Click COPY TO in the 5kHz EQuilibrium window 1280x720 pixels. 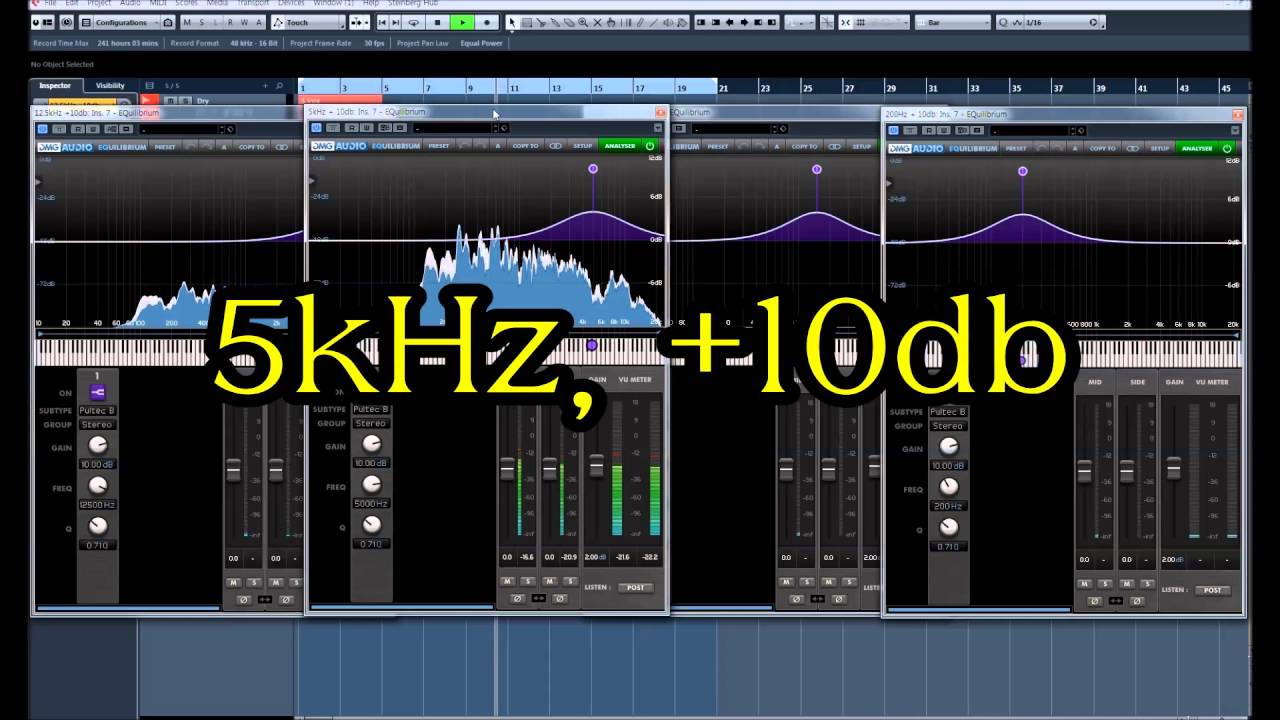(x=526, y=146)
